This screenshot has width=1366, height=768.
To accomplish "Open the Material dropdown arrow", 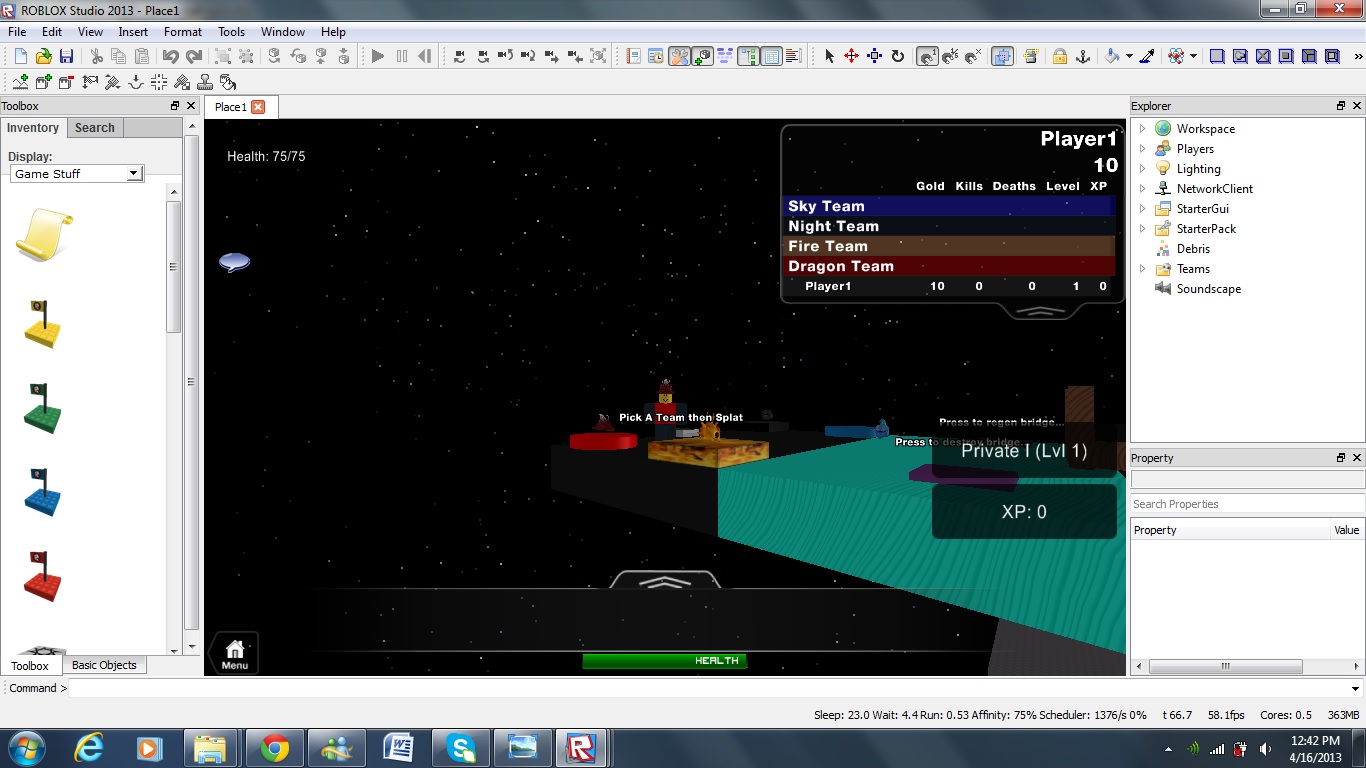I will [x=1194, y=56].
